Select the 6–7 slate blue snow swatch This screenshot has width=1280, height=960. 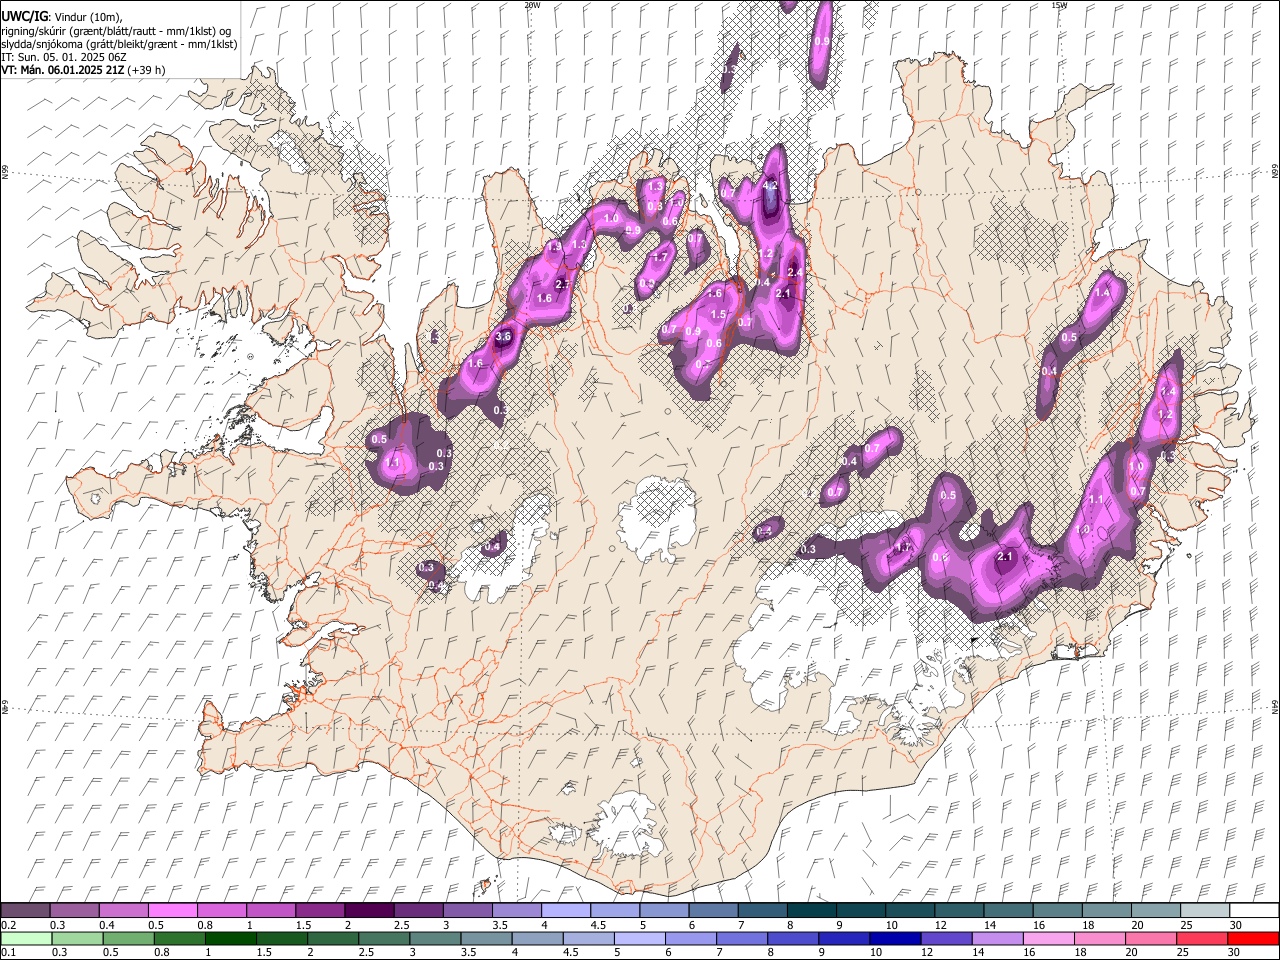(712, 910)
